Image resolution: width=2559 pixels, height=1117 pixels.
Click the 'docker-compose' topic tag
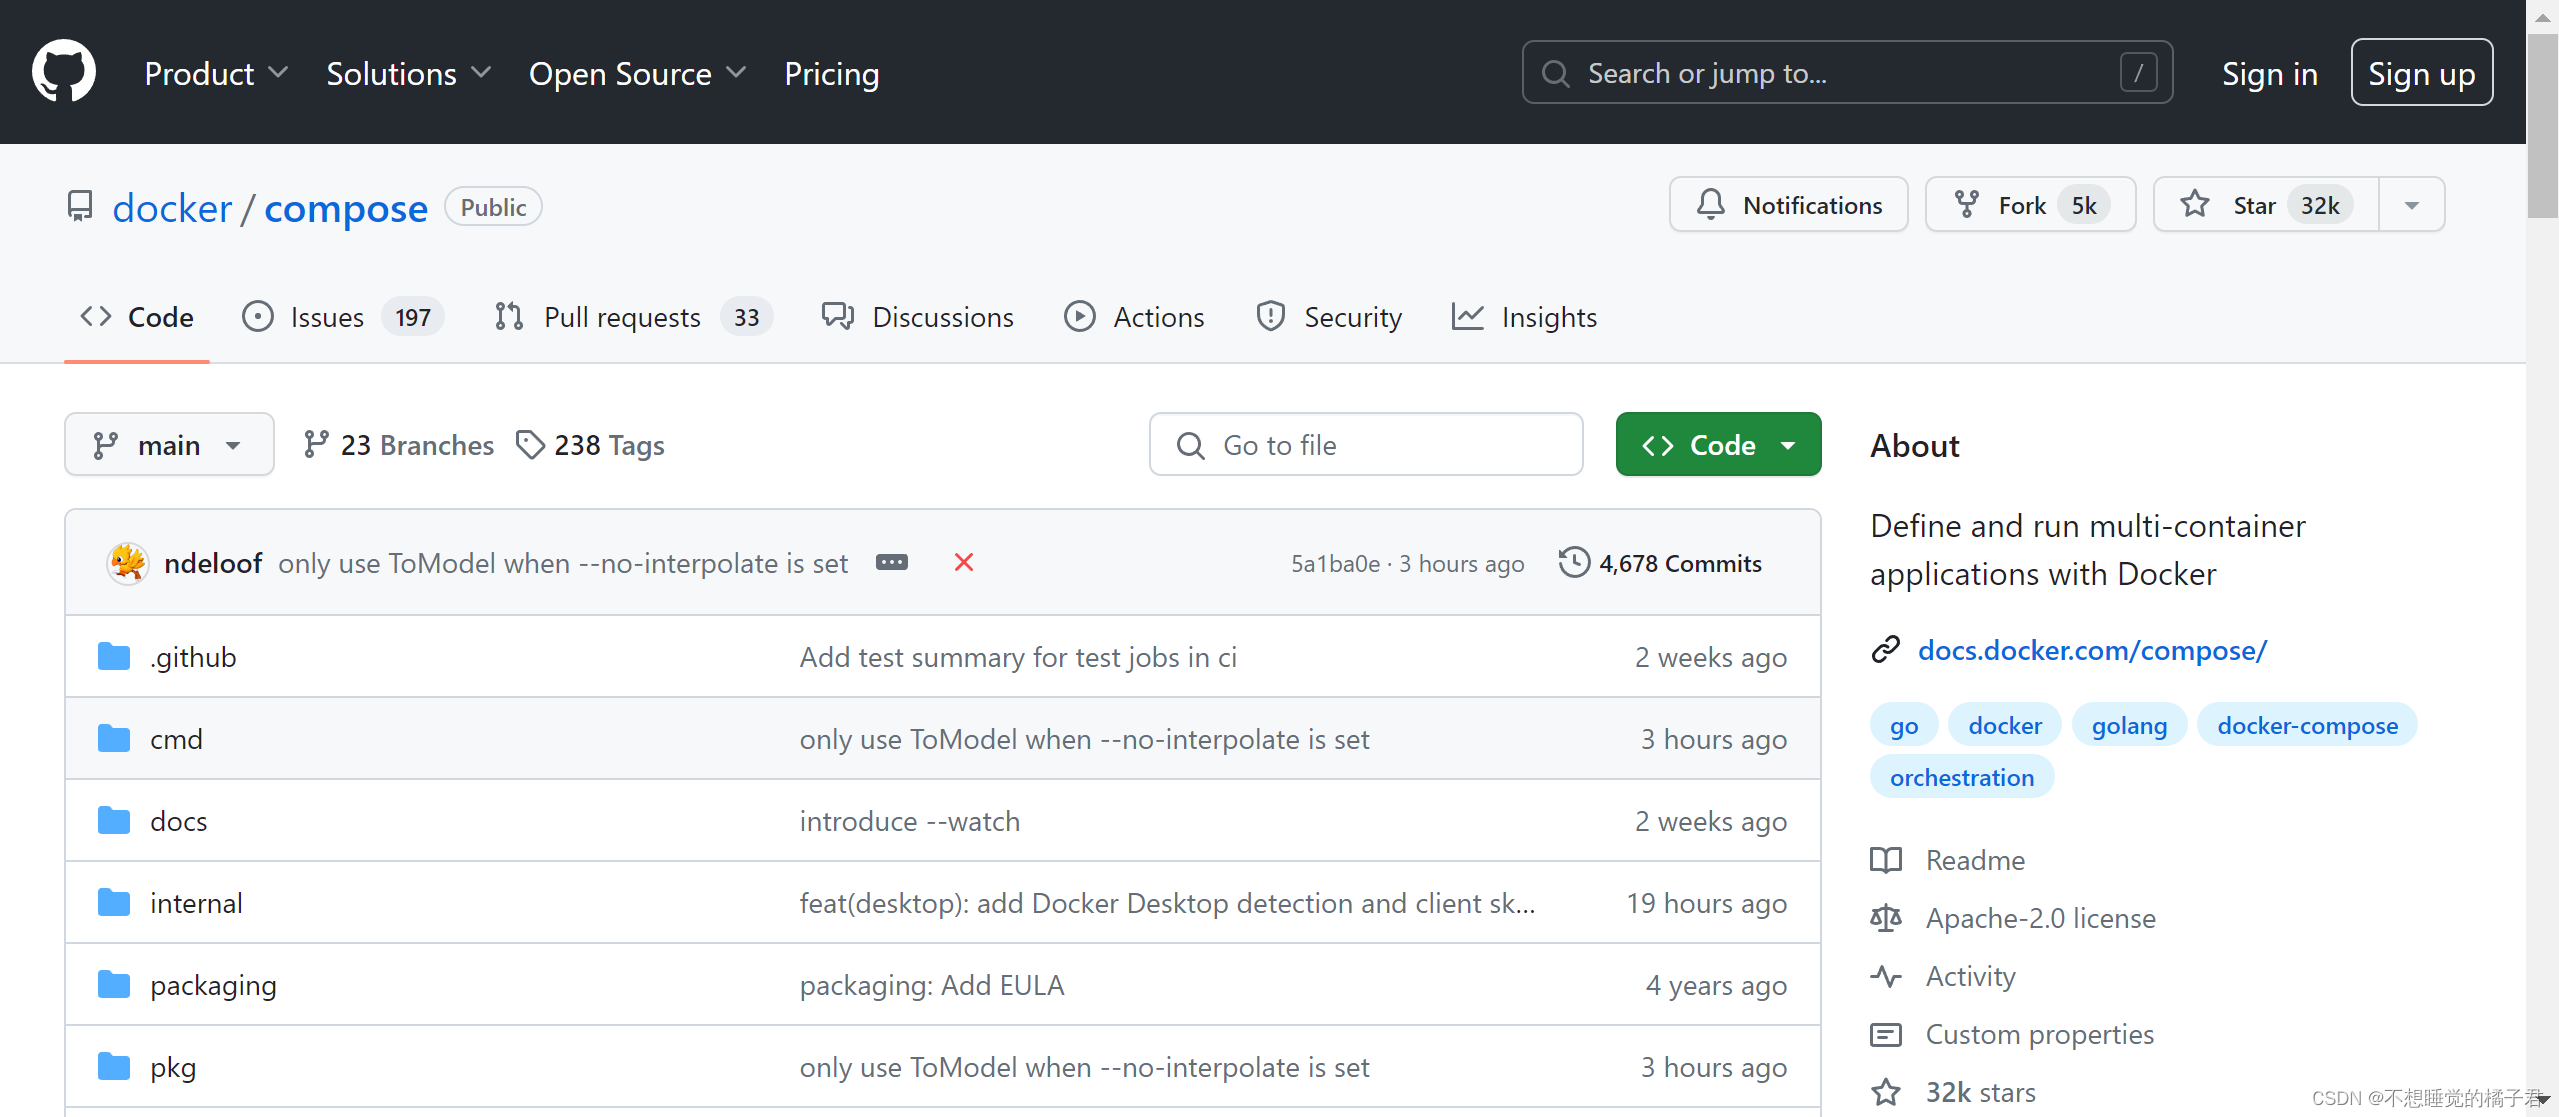[x=2307, y=725]
